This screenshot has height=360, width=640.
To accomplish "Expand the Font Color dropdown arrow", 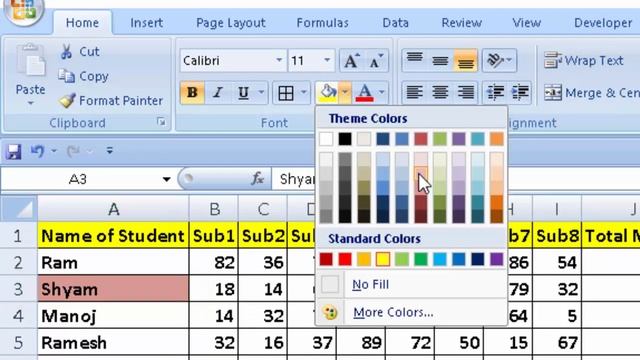I will (382, 93).
